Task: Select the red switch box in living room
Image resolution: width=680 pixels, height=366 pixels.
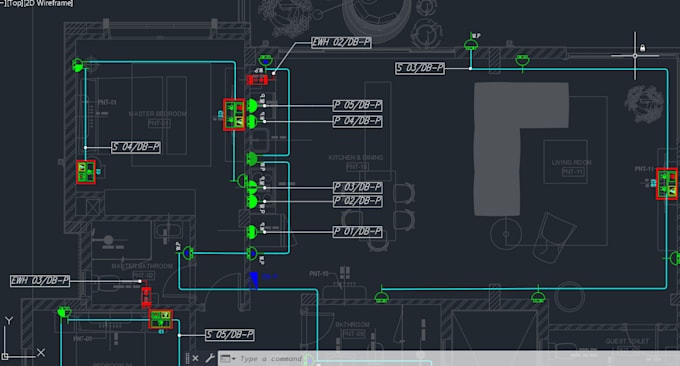Action: tap(667, 183)
